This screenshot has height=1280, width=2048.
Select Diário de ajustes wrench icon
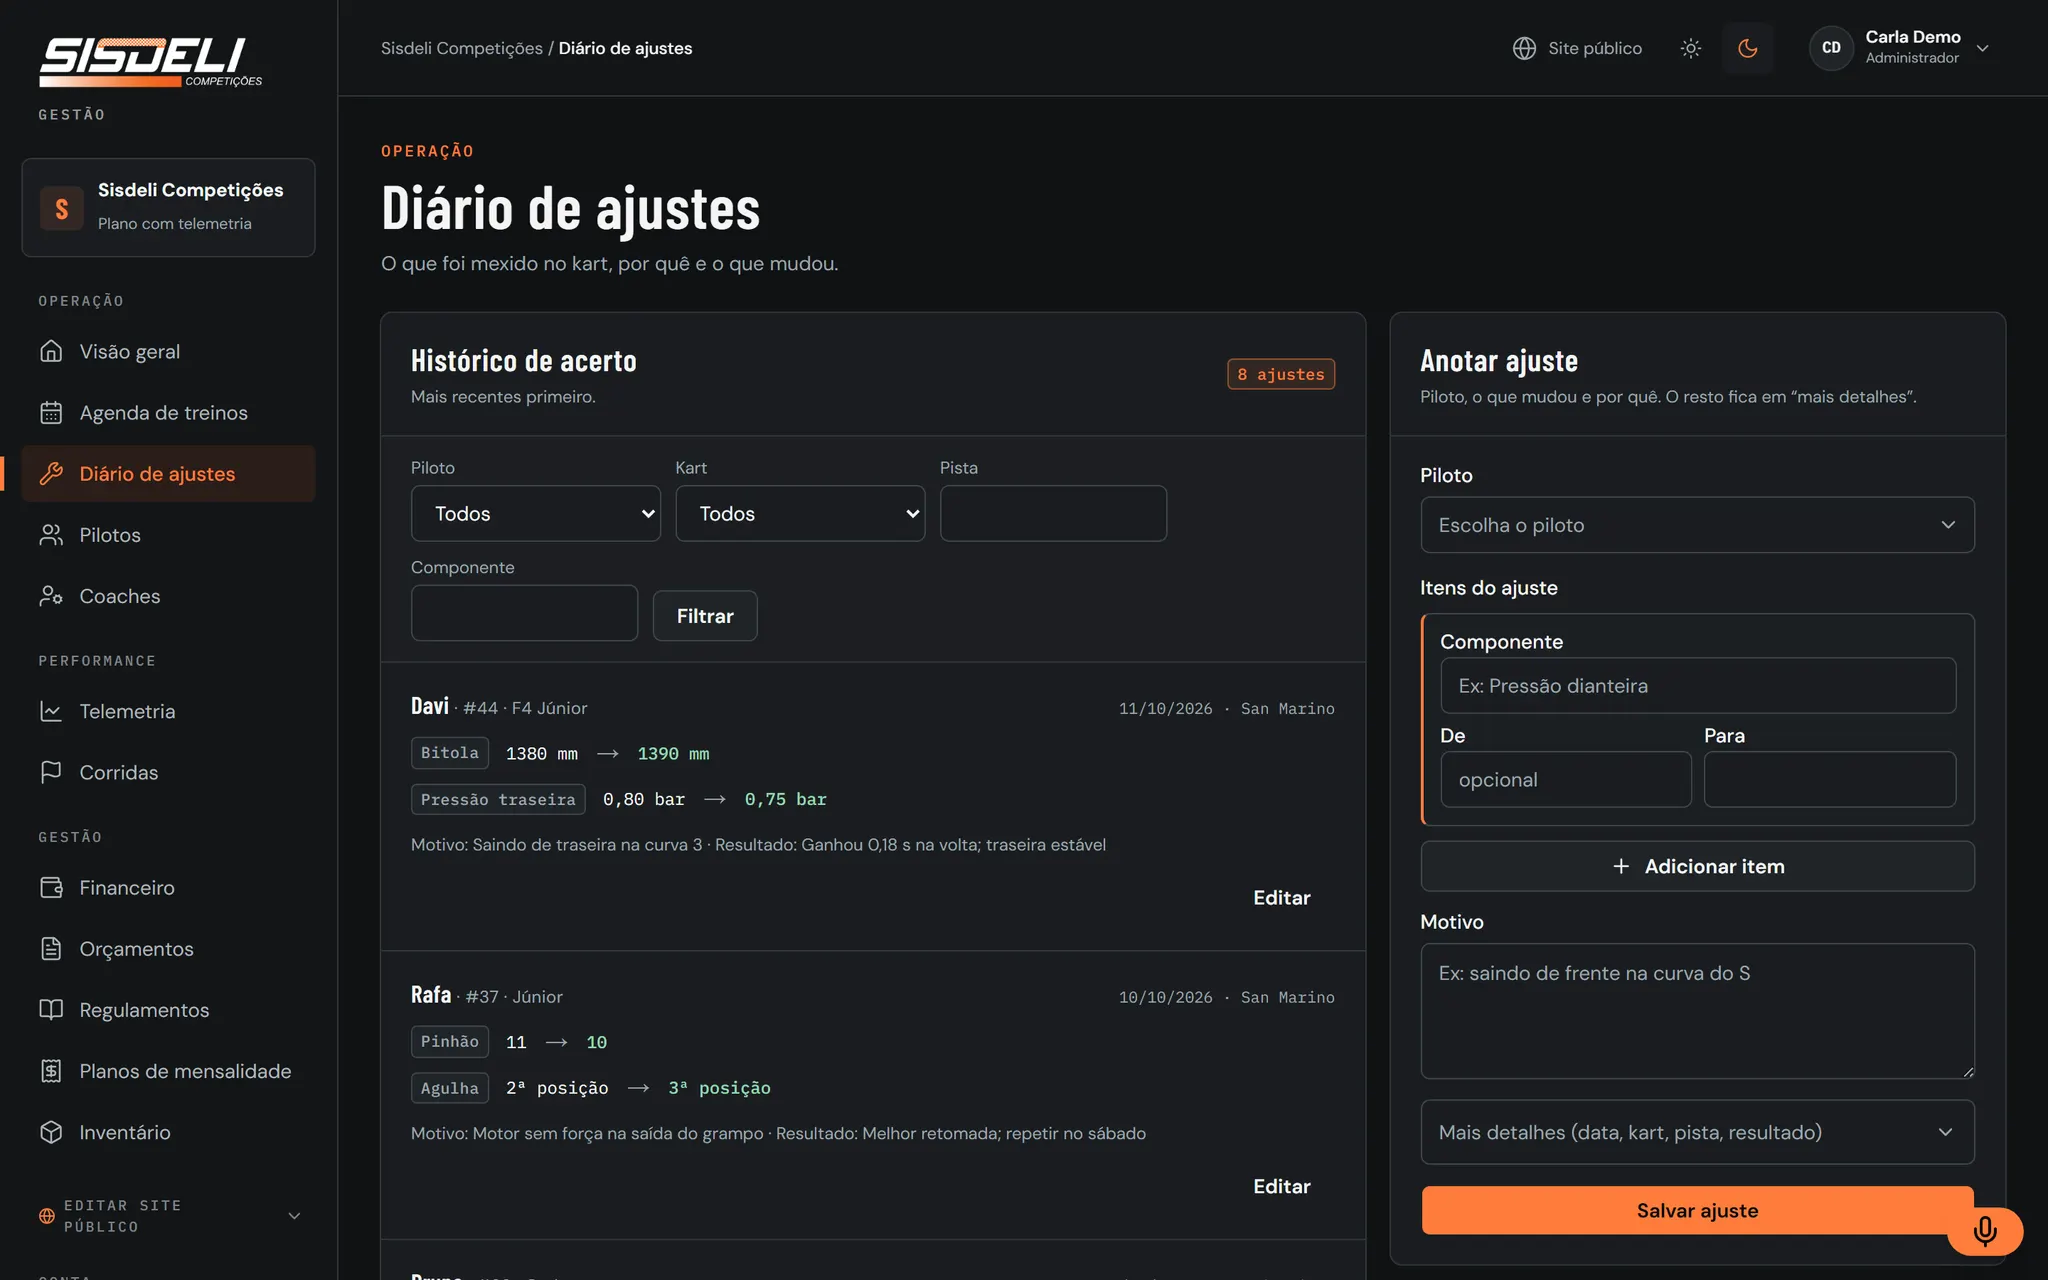tap(51, 473)
